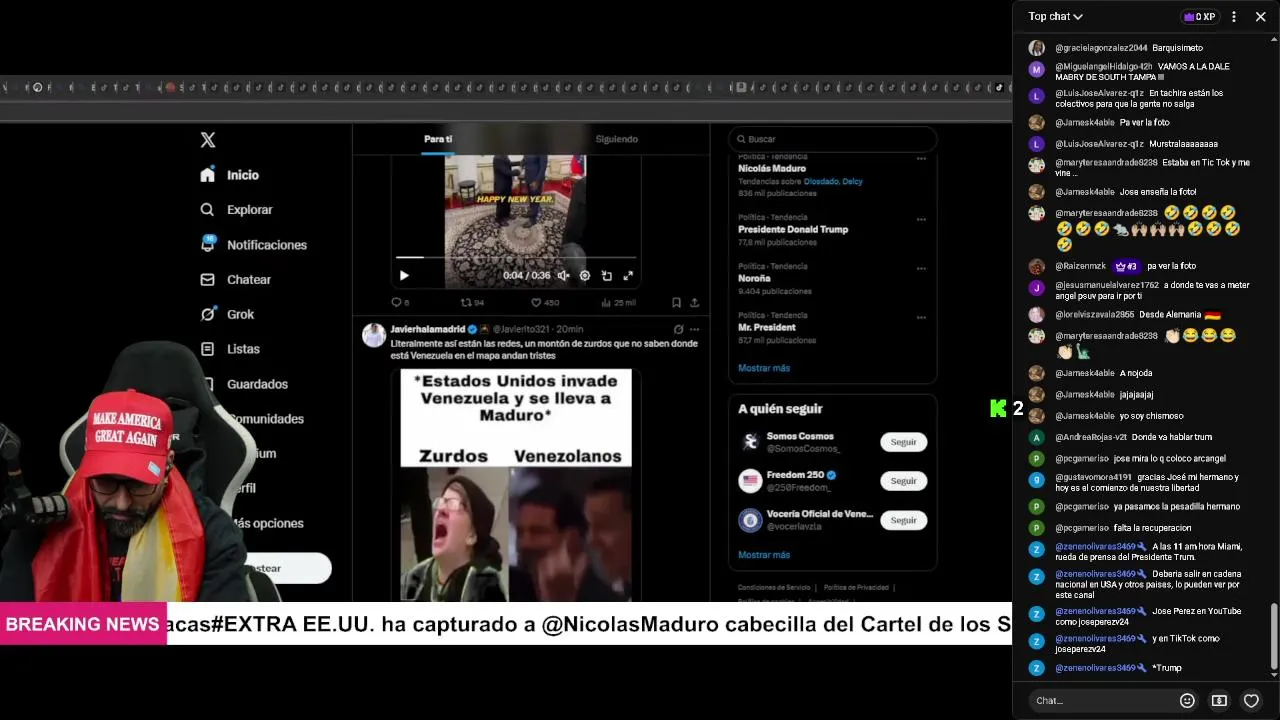Expand the tweet video to fullscreen
Screen dimensions: 1280x720
pos(628,275)
